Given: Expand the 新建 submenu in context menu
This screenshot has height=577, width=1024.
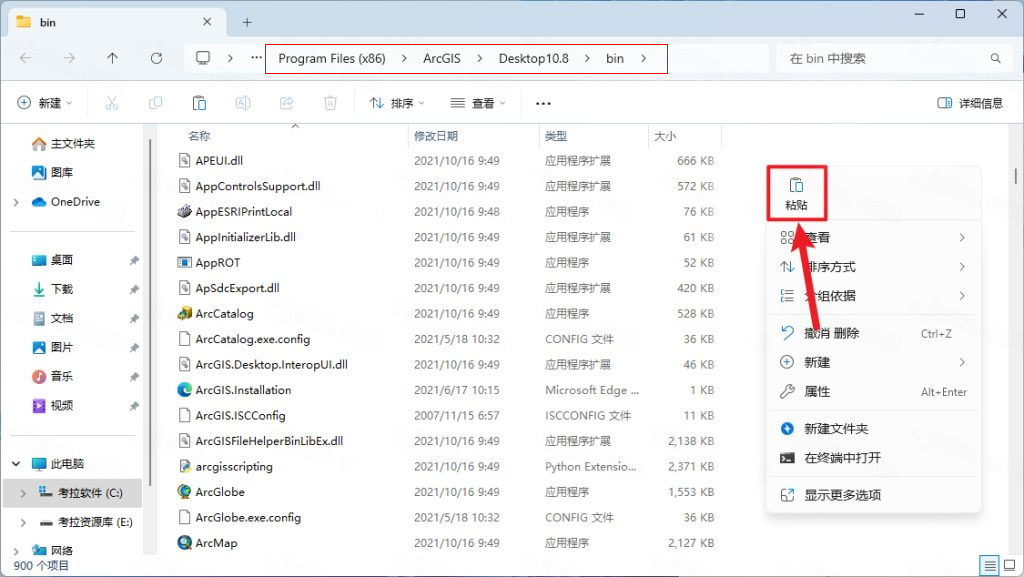Looking at the screenshot, I should (x=873, y=362).
